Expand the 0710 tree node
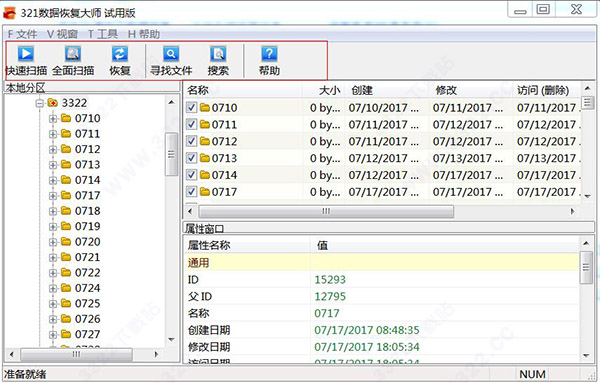The height and width of the screenshot is (383, 600). [x=53, y=119]
